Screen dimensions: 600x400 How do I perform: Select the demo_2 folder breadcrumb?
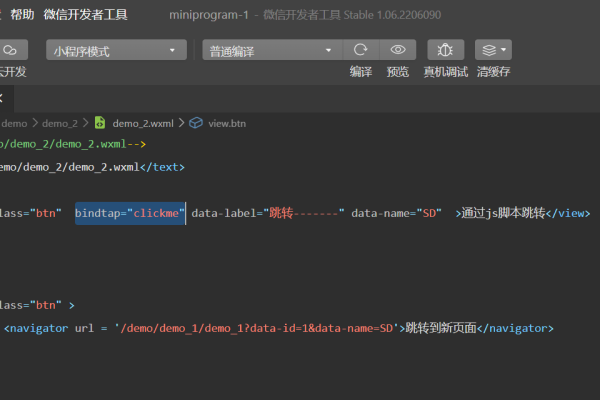[60, 123]
